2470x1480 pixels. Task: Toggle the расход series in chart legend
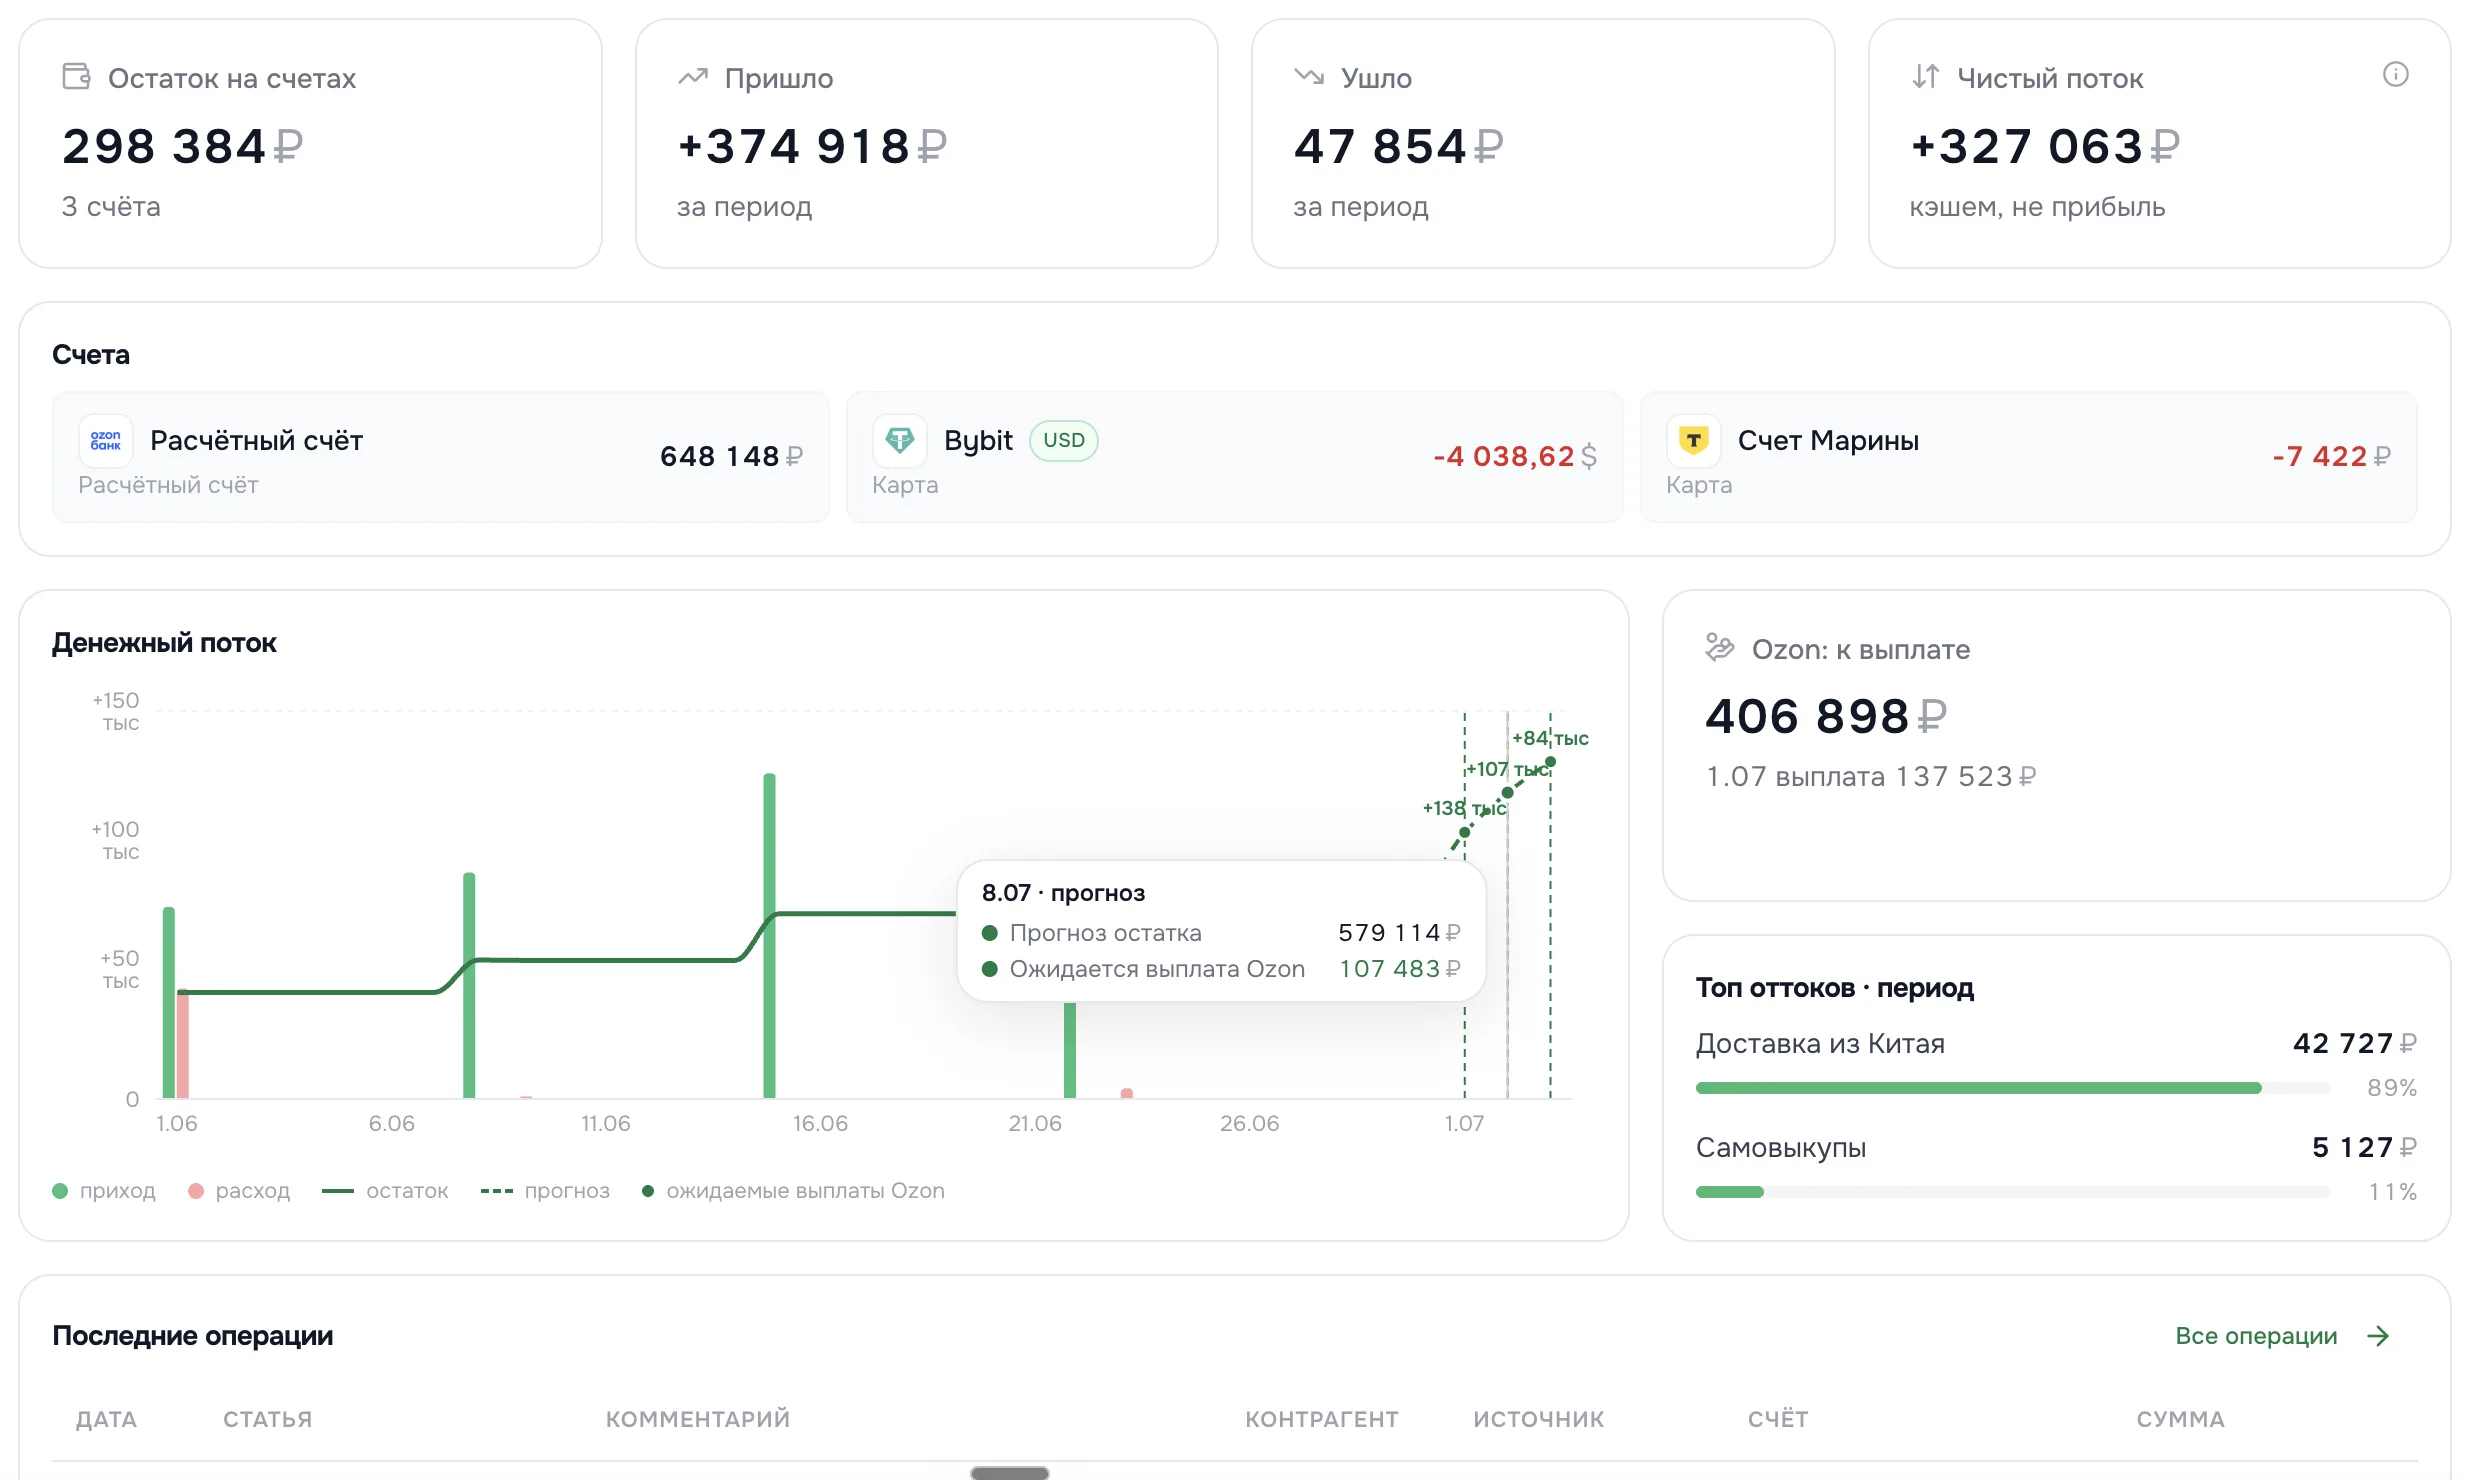[x=239, y=1191]
